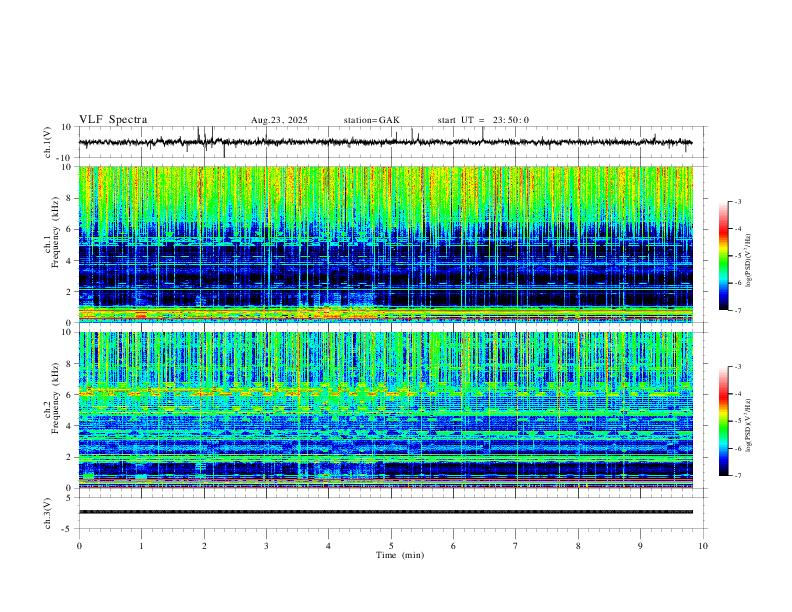Click the "4" kHz tick on ch.1 frequency axis
The height and width of the screenshot is (612, 792).
[70, 261]
